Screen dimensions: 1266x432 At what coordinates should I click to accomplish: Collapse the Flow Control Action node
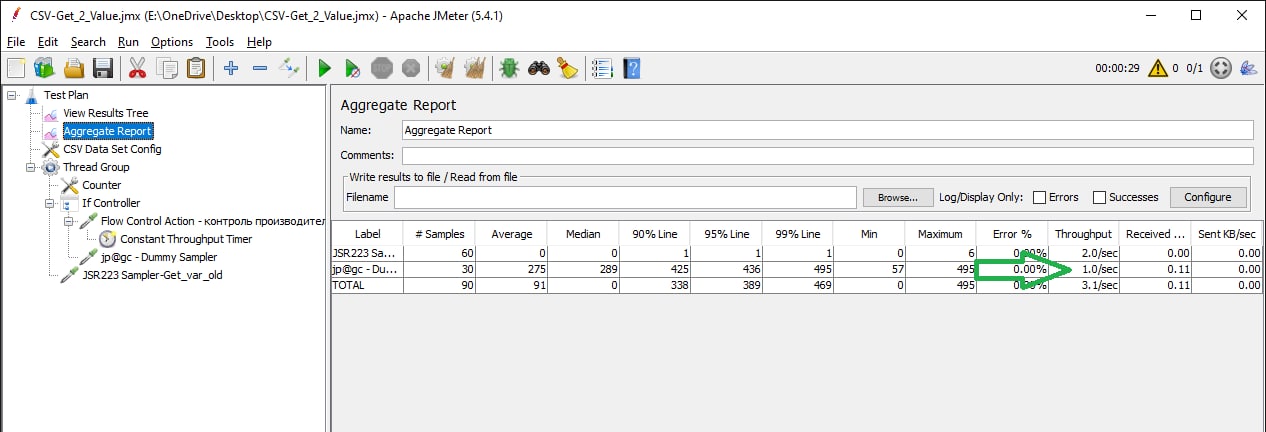pyautogui.click(x=68, y=221)
